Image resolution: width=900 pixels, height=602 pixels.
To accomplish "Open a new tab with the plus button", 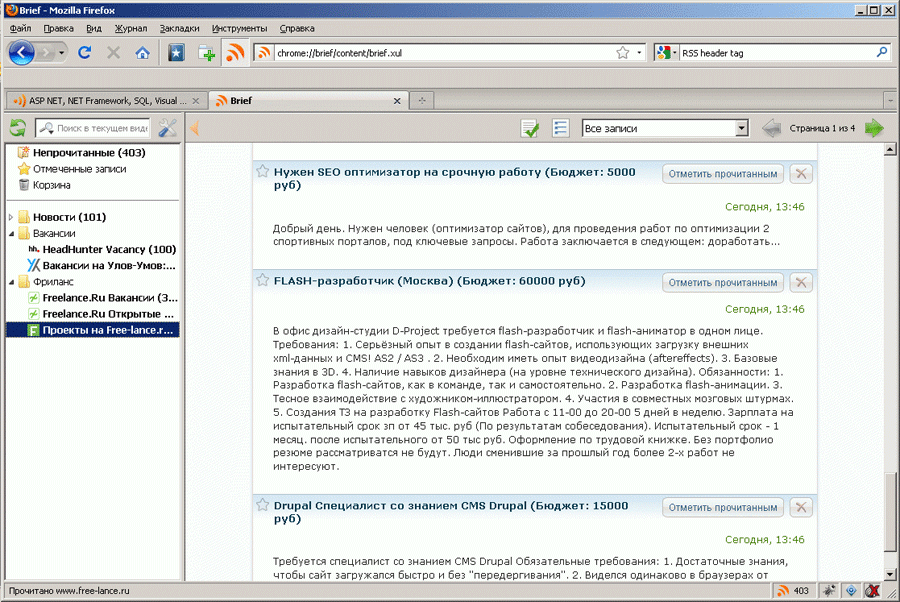I will pyautogui.click(x=422, y=100).
